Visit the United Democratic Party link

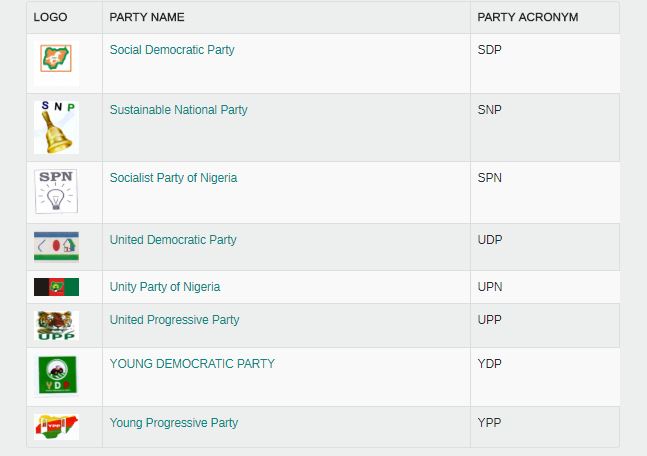coord(173,240)
